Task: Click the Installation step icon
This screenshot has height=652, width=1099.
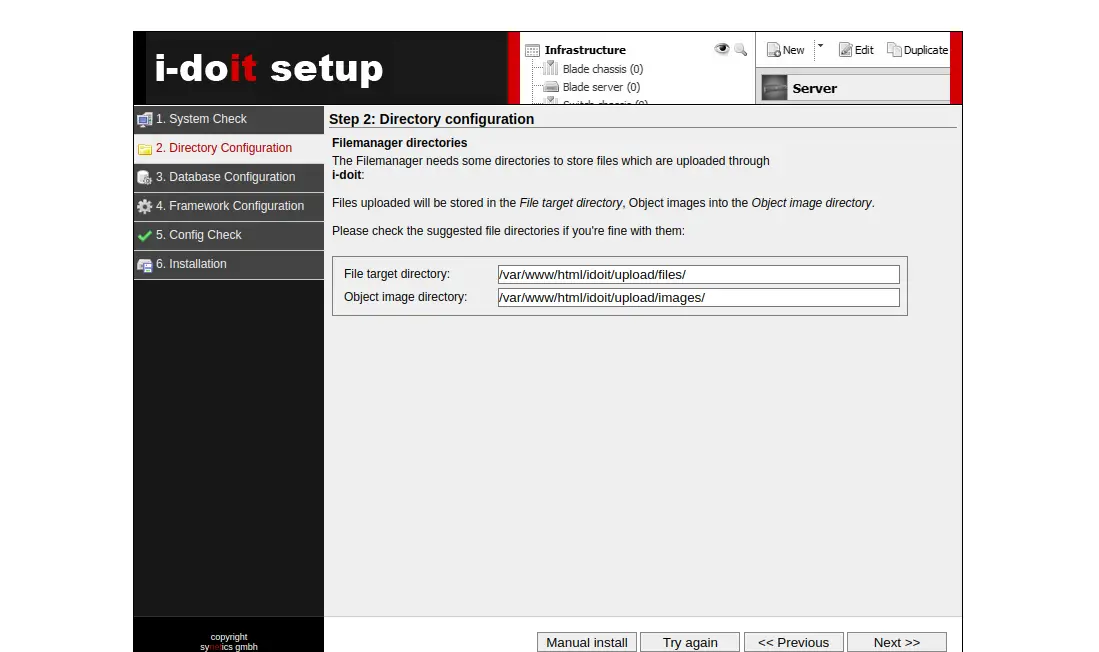Action: (x=144, y=265)
